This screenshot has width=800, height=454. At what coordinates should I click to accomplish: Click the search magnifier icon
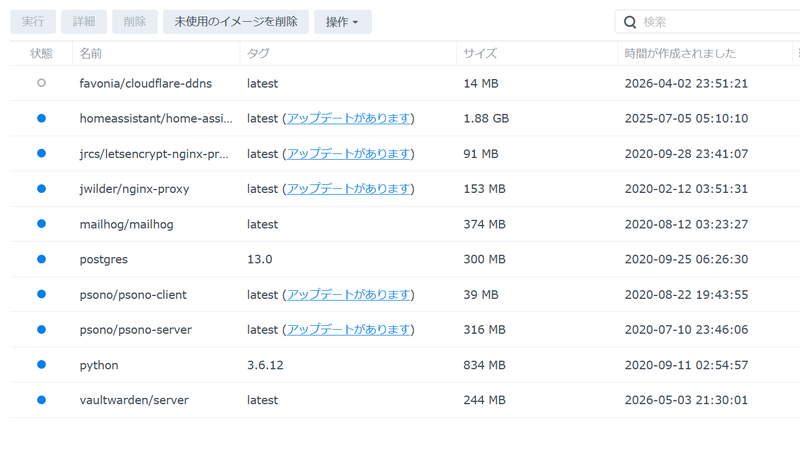pyautogui.click(x=630, y=22)
